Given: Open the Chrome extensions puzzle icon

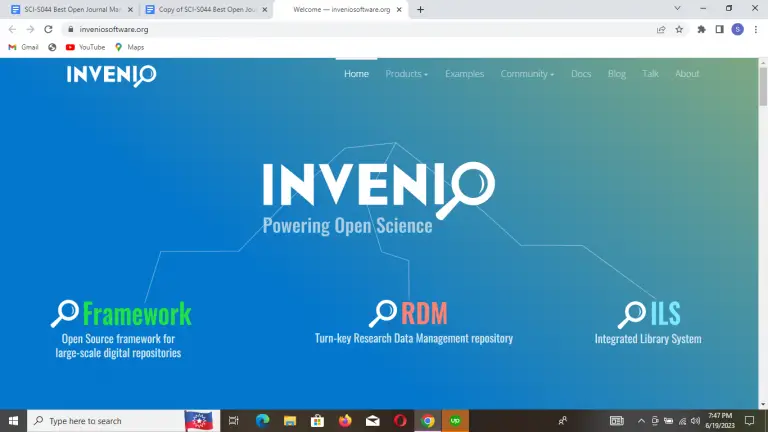Looking at the screenshot, I should [701, 29].
